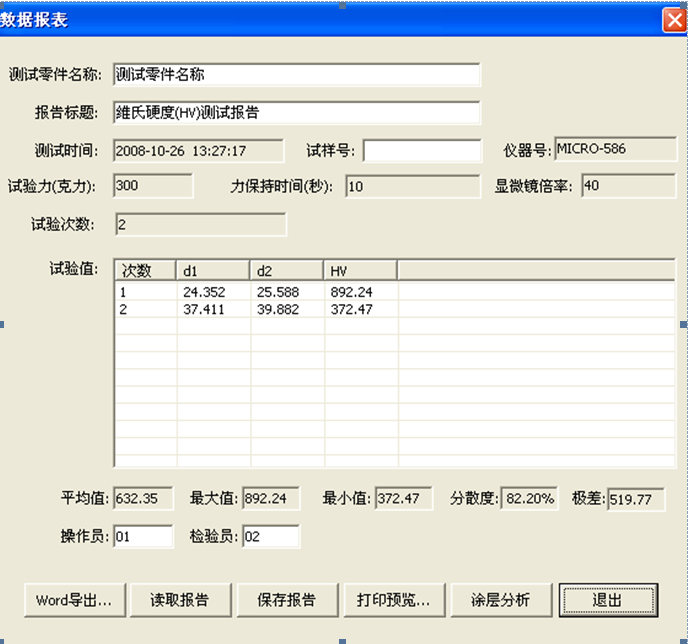688x644 pixels.
Task: Select the 操作员 field containing 01
Action: click(143, 537)
